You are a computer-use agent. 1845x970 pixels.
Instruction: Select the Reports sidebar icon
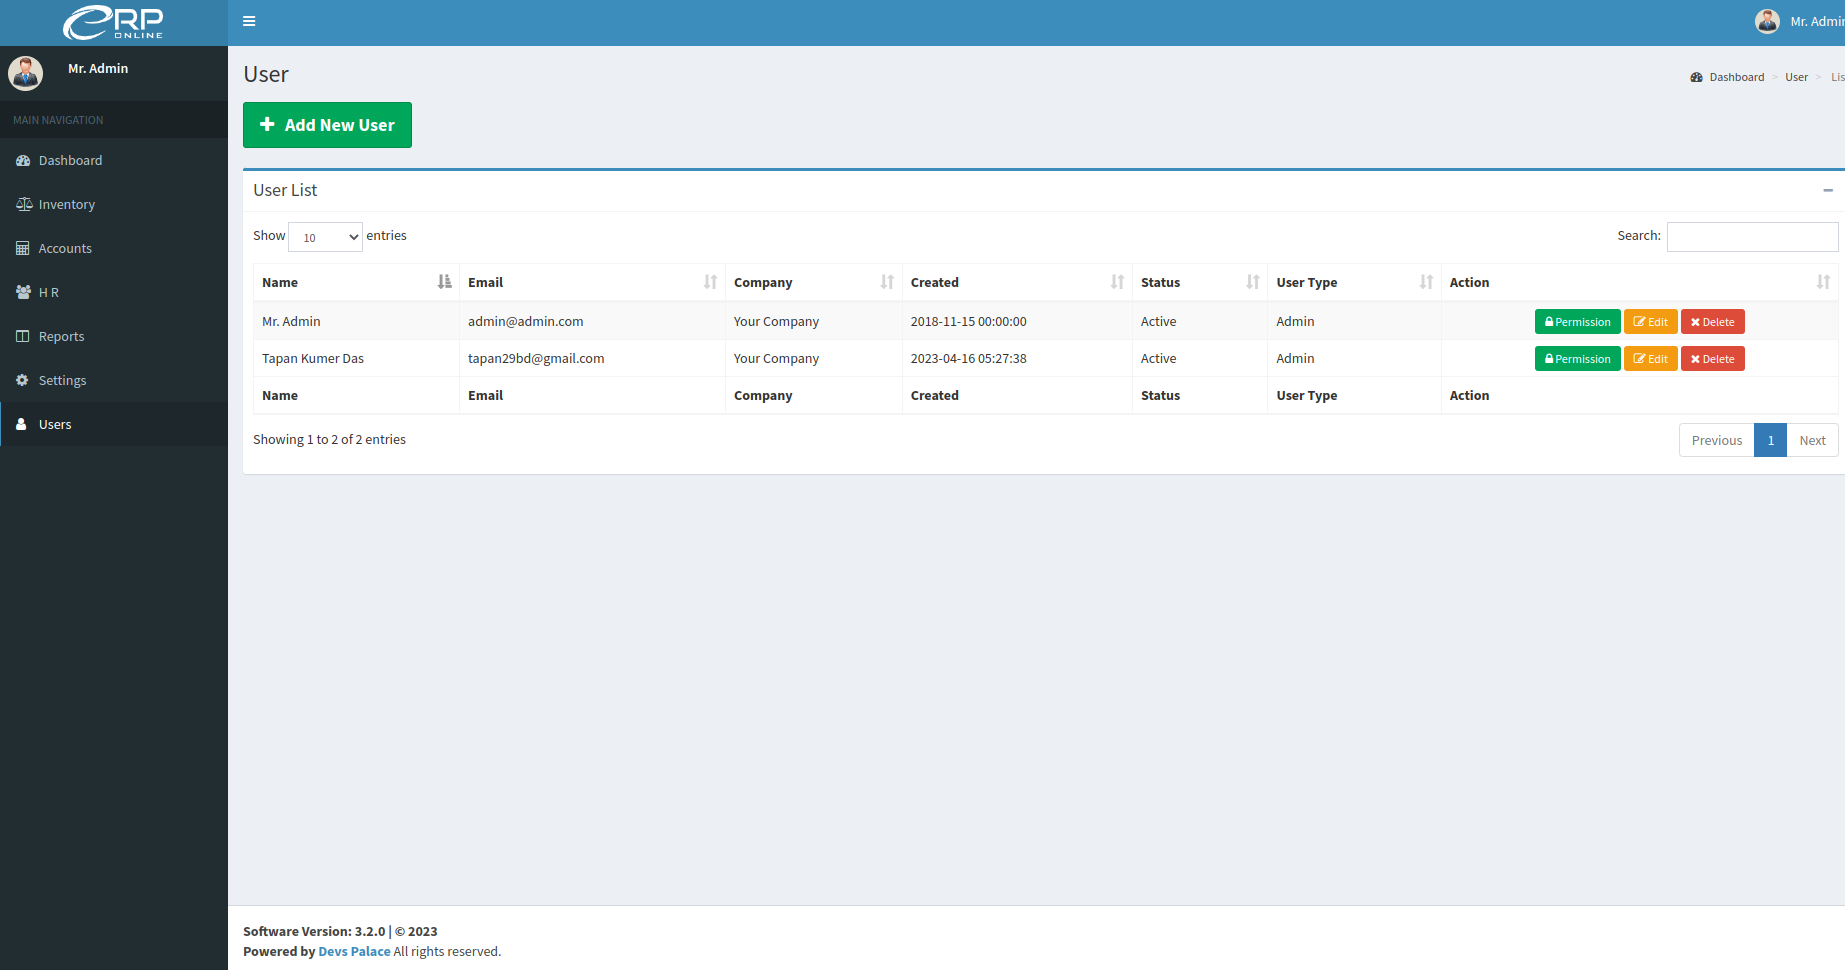pos(22,336)
